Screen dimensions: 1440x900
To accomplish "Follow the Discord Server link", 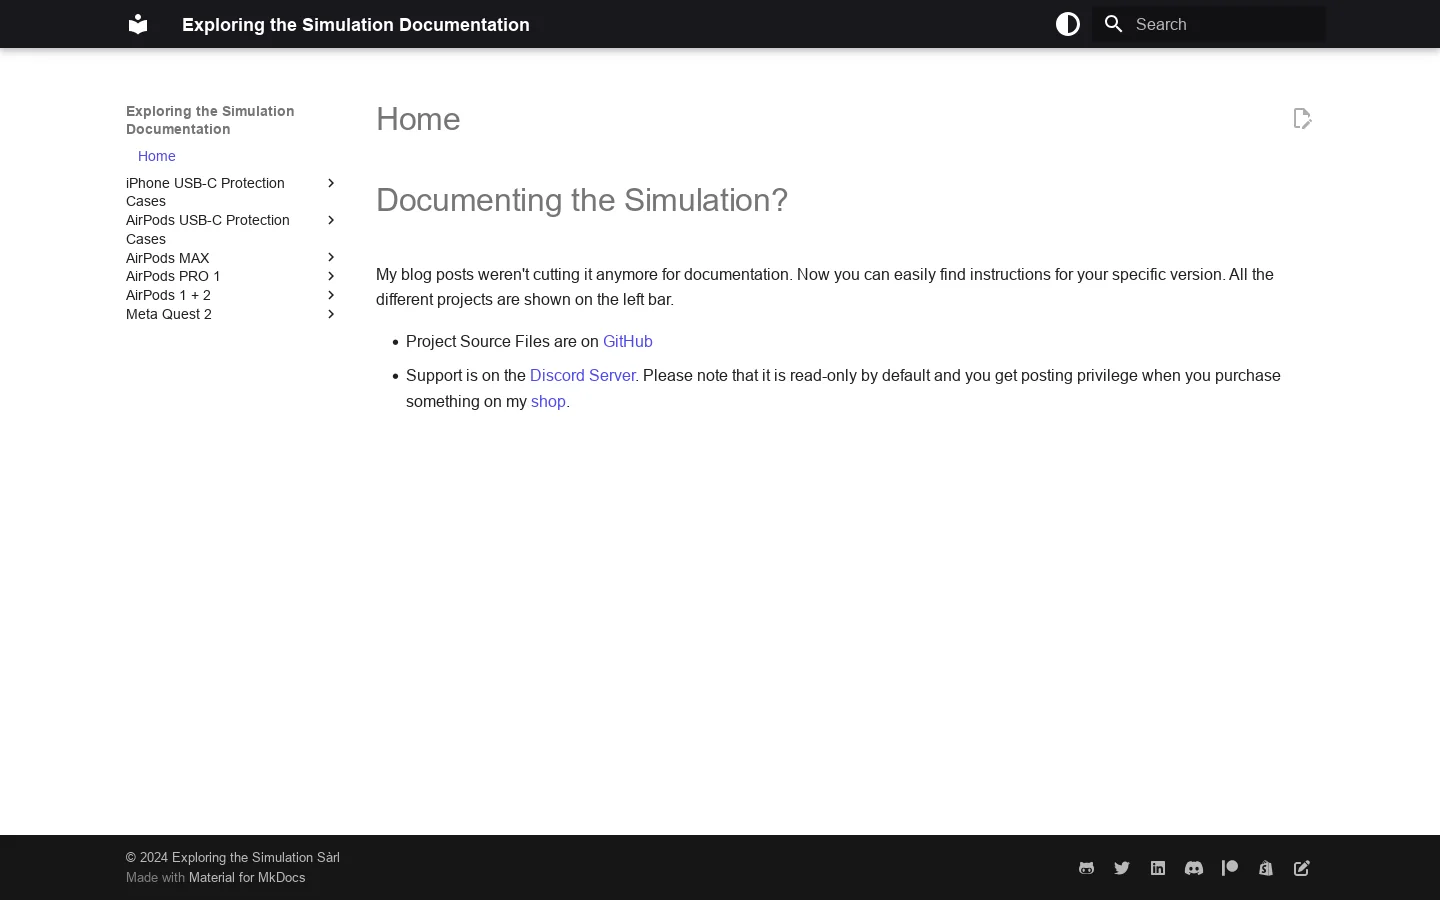I will click(582, 375).
